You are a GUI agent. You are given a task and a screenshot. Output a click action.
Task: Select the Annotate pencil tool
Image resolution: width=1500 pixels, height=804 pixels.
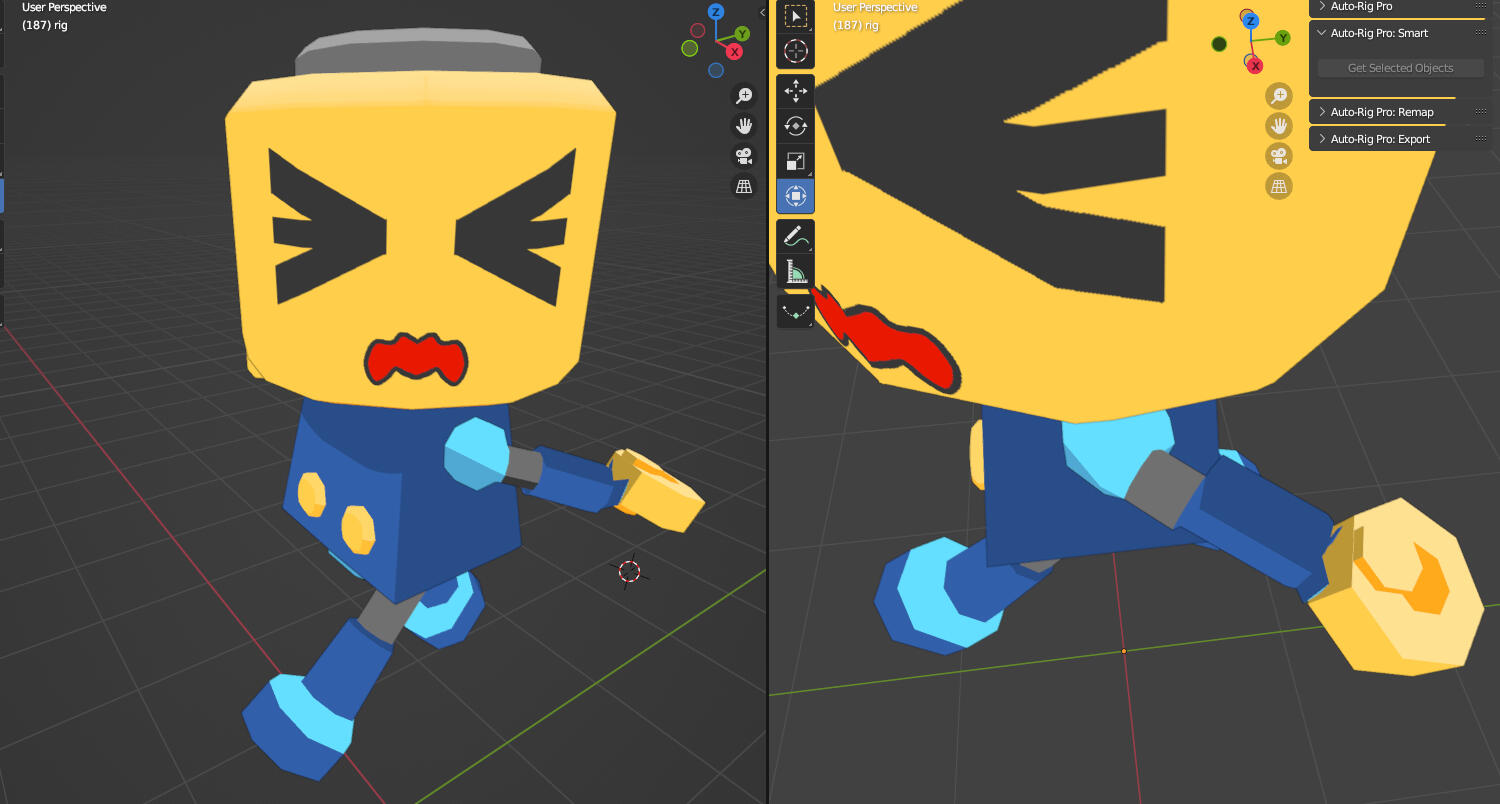[795, 237]
